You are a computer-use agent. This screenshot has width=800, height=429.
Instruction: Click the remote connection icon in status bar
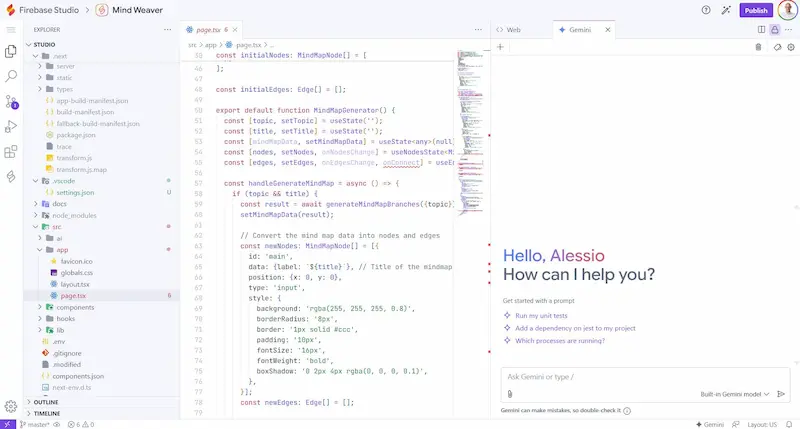pos(8,424)
